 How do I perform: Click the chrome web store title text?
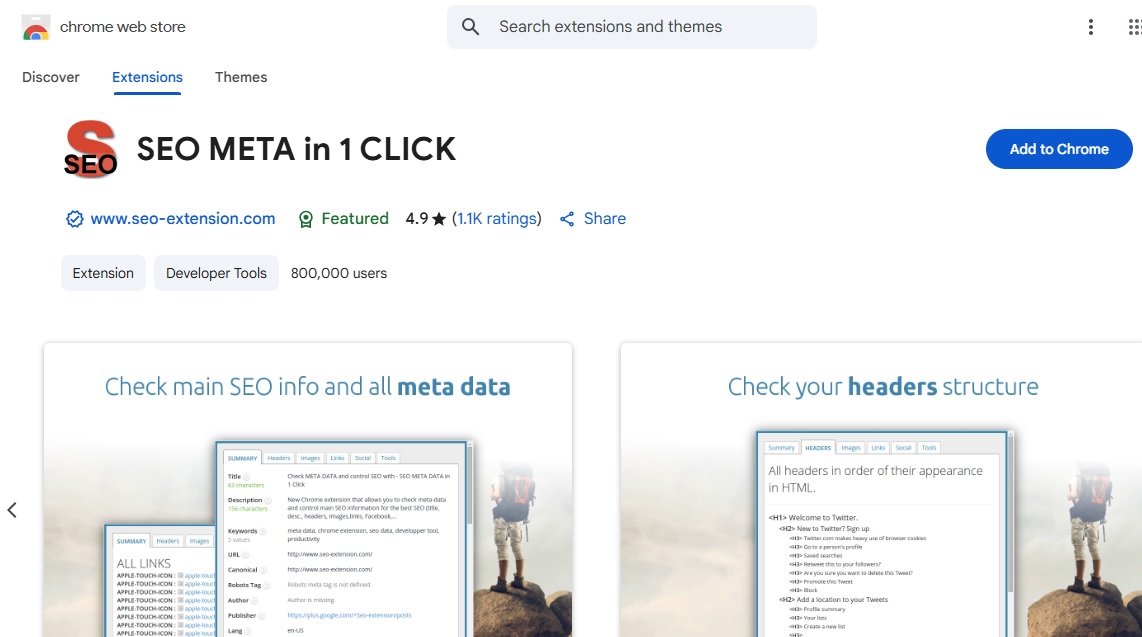[122, 27]
